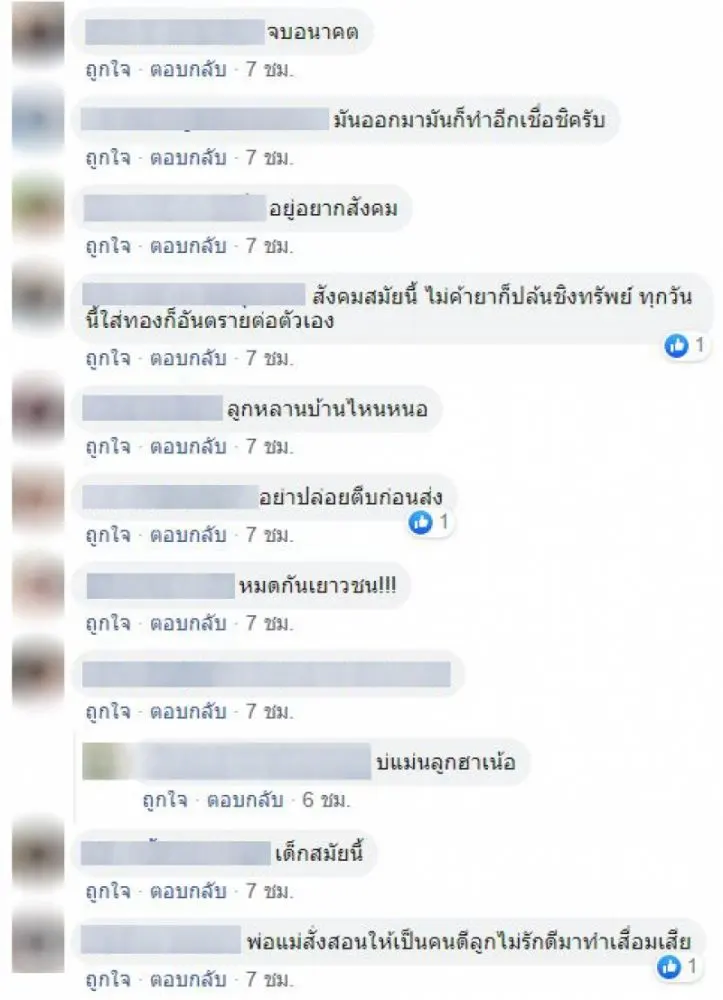Reply to the จบอนาคต comment
Image resolution: width=723 pixels, height=1000 pixels.
[x=188, y=69]
